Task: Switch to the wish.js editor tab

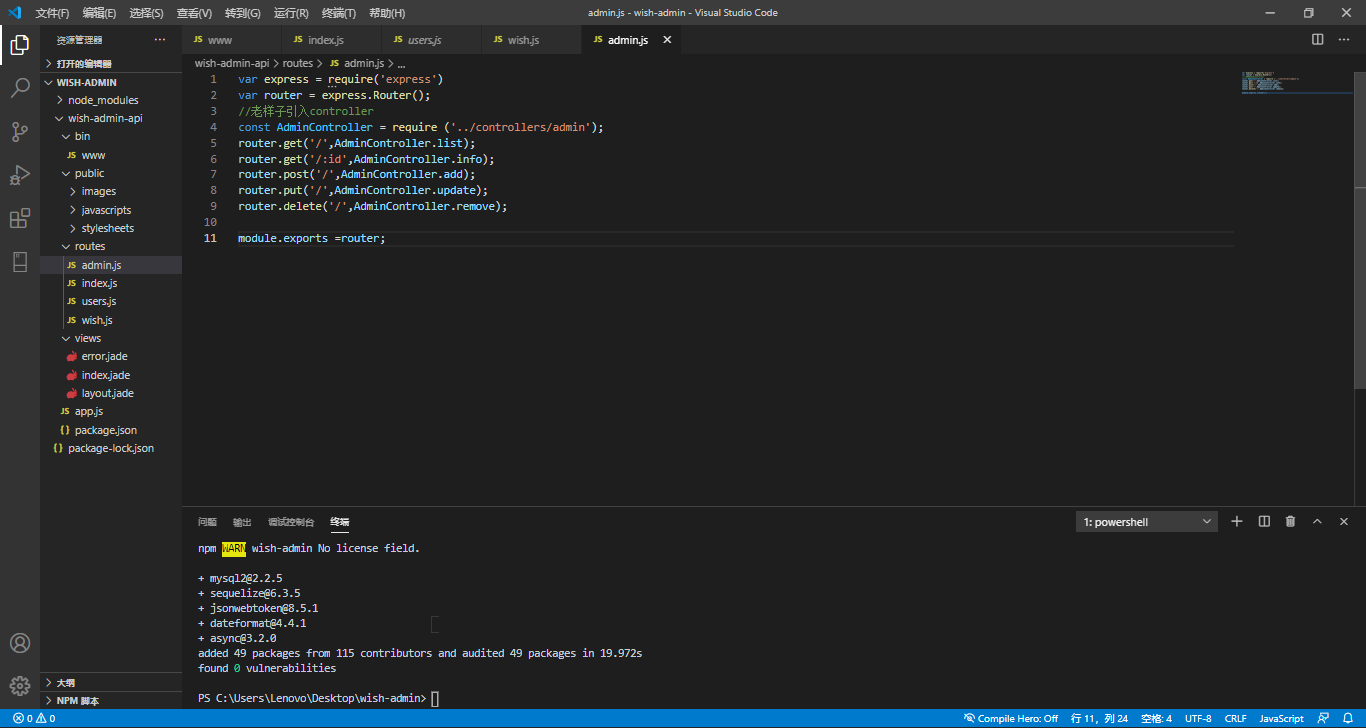Action: 532,40
